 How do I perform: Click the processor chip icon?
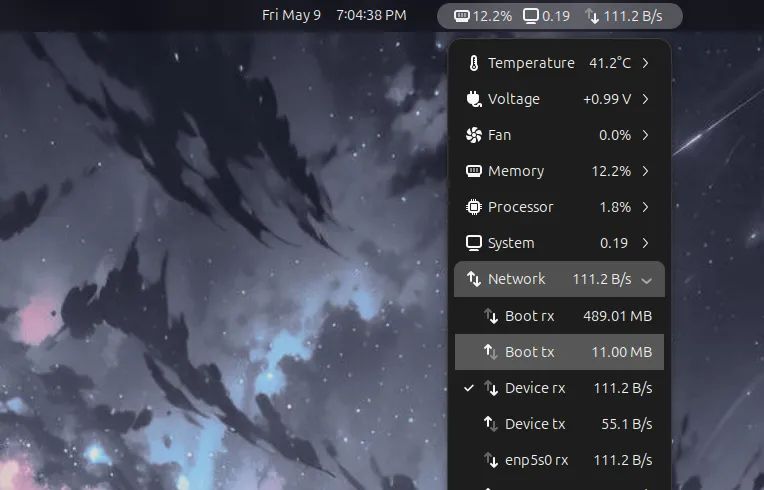click(474, 207)
